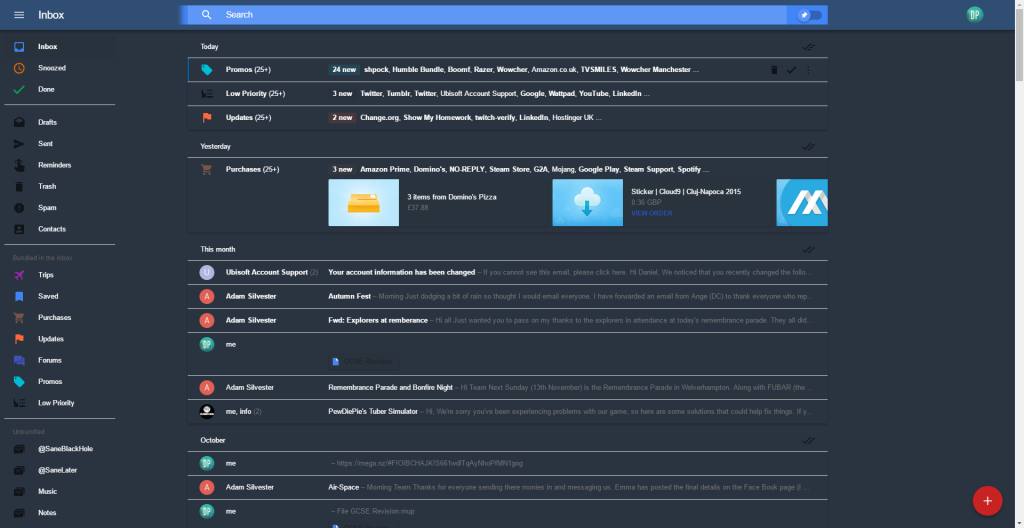1024x528 pixels.
Task: Click the Contacts icon in sidebar
Action: (x=19, y=229)
